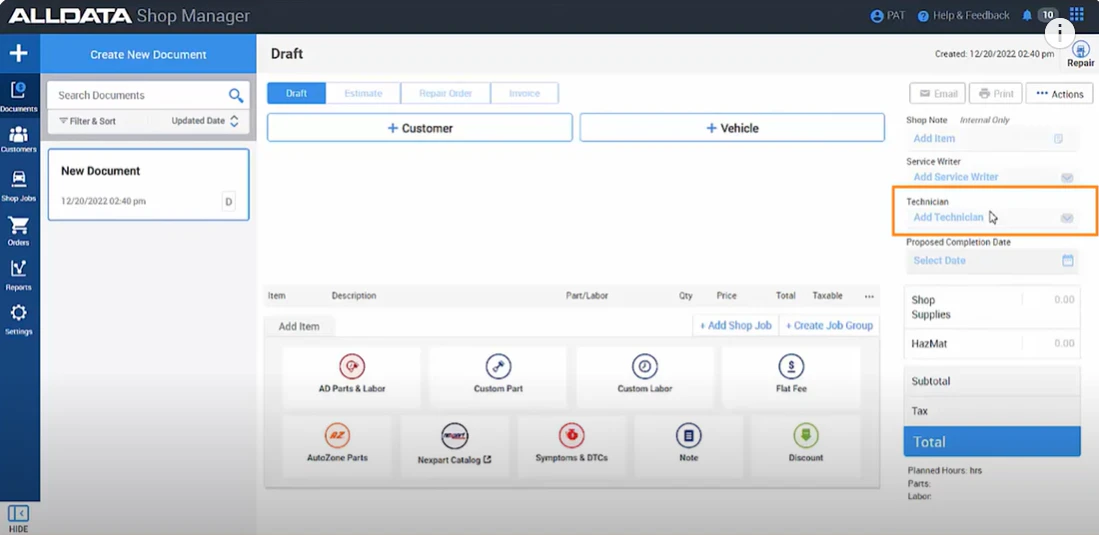Open the Repair icon at top right
This screenshot has width=1099, height=535.
click(1080, 54)
